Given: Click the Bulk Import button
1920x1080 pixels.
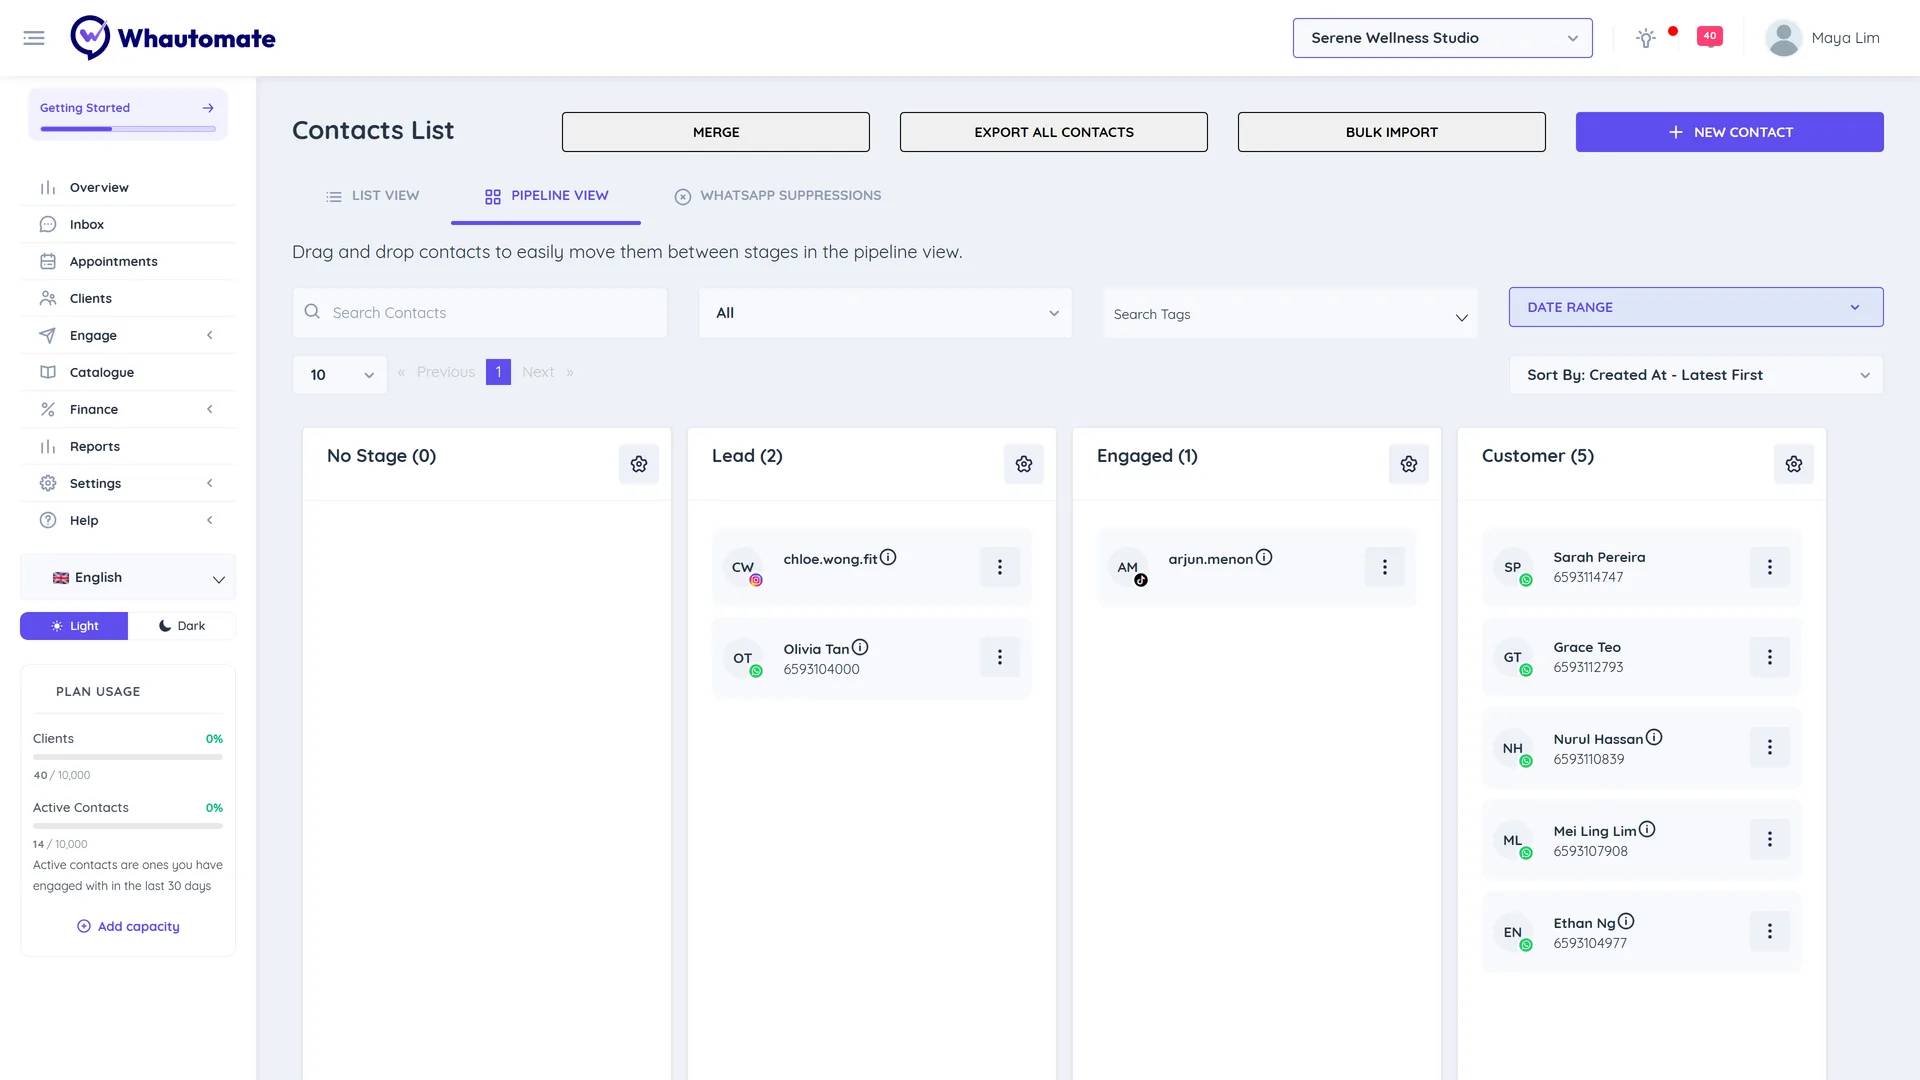Looking at the screenshot, I should click(x=1392, y=132).
